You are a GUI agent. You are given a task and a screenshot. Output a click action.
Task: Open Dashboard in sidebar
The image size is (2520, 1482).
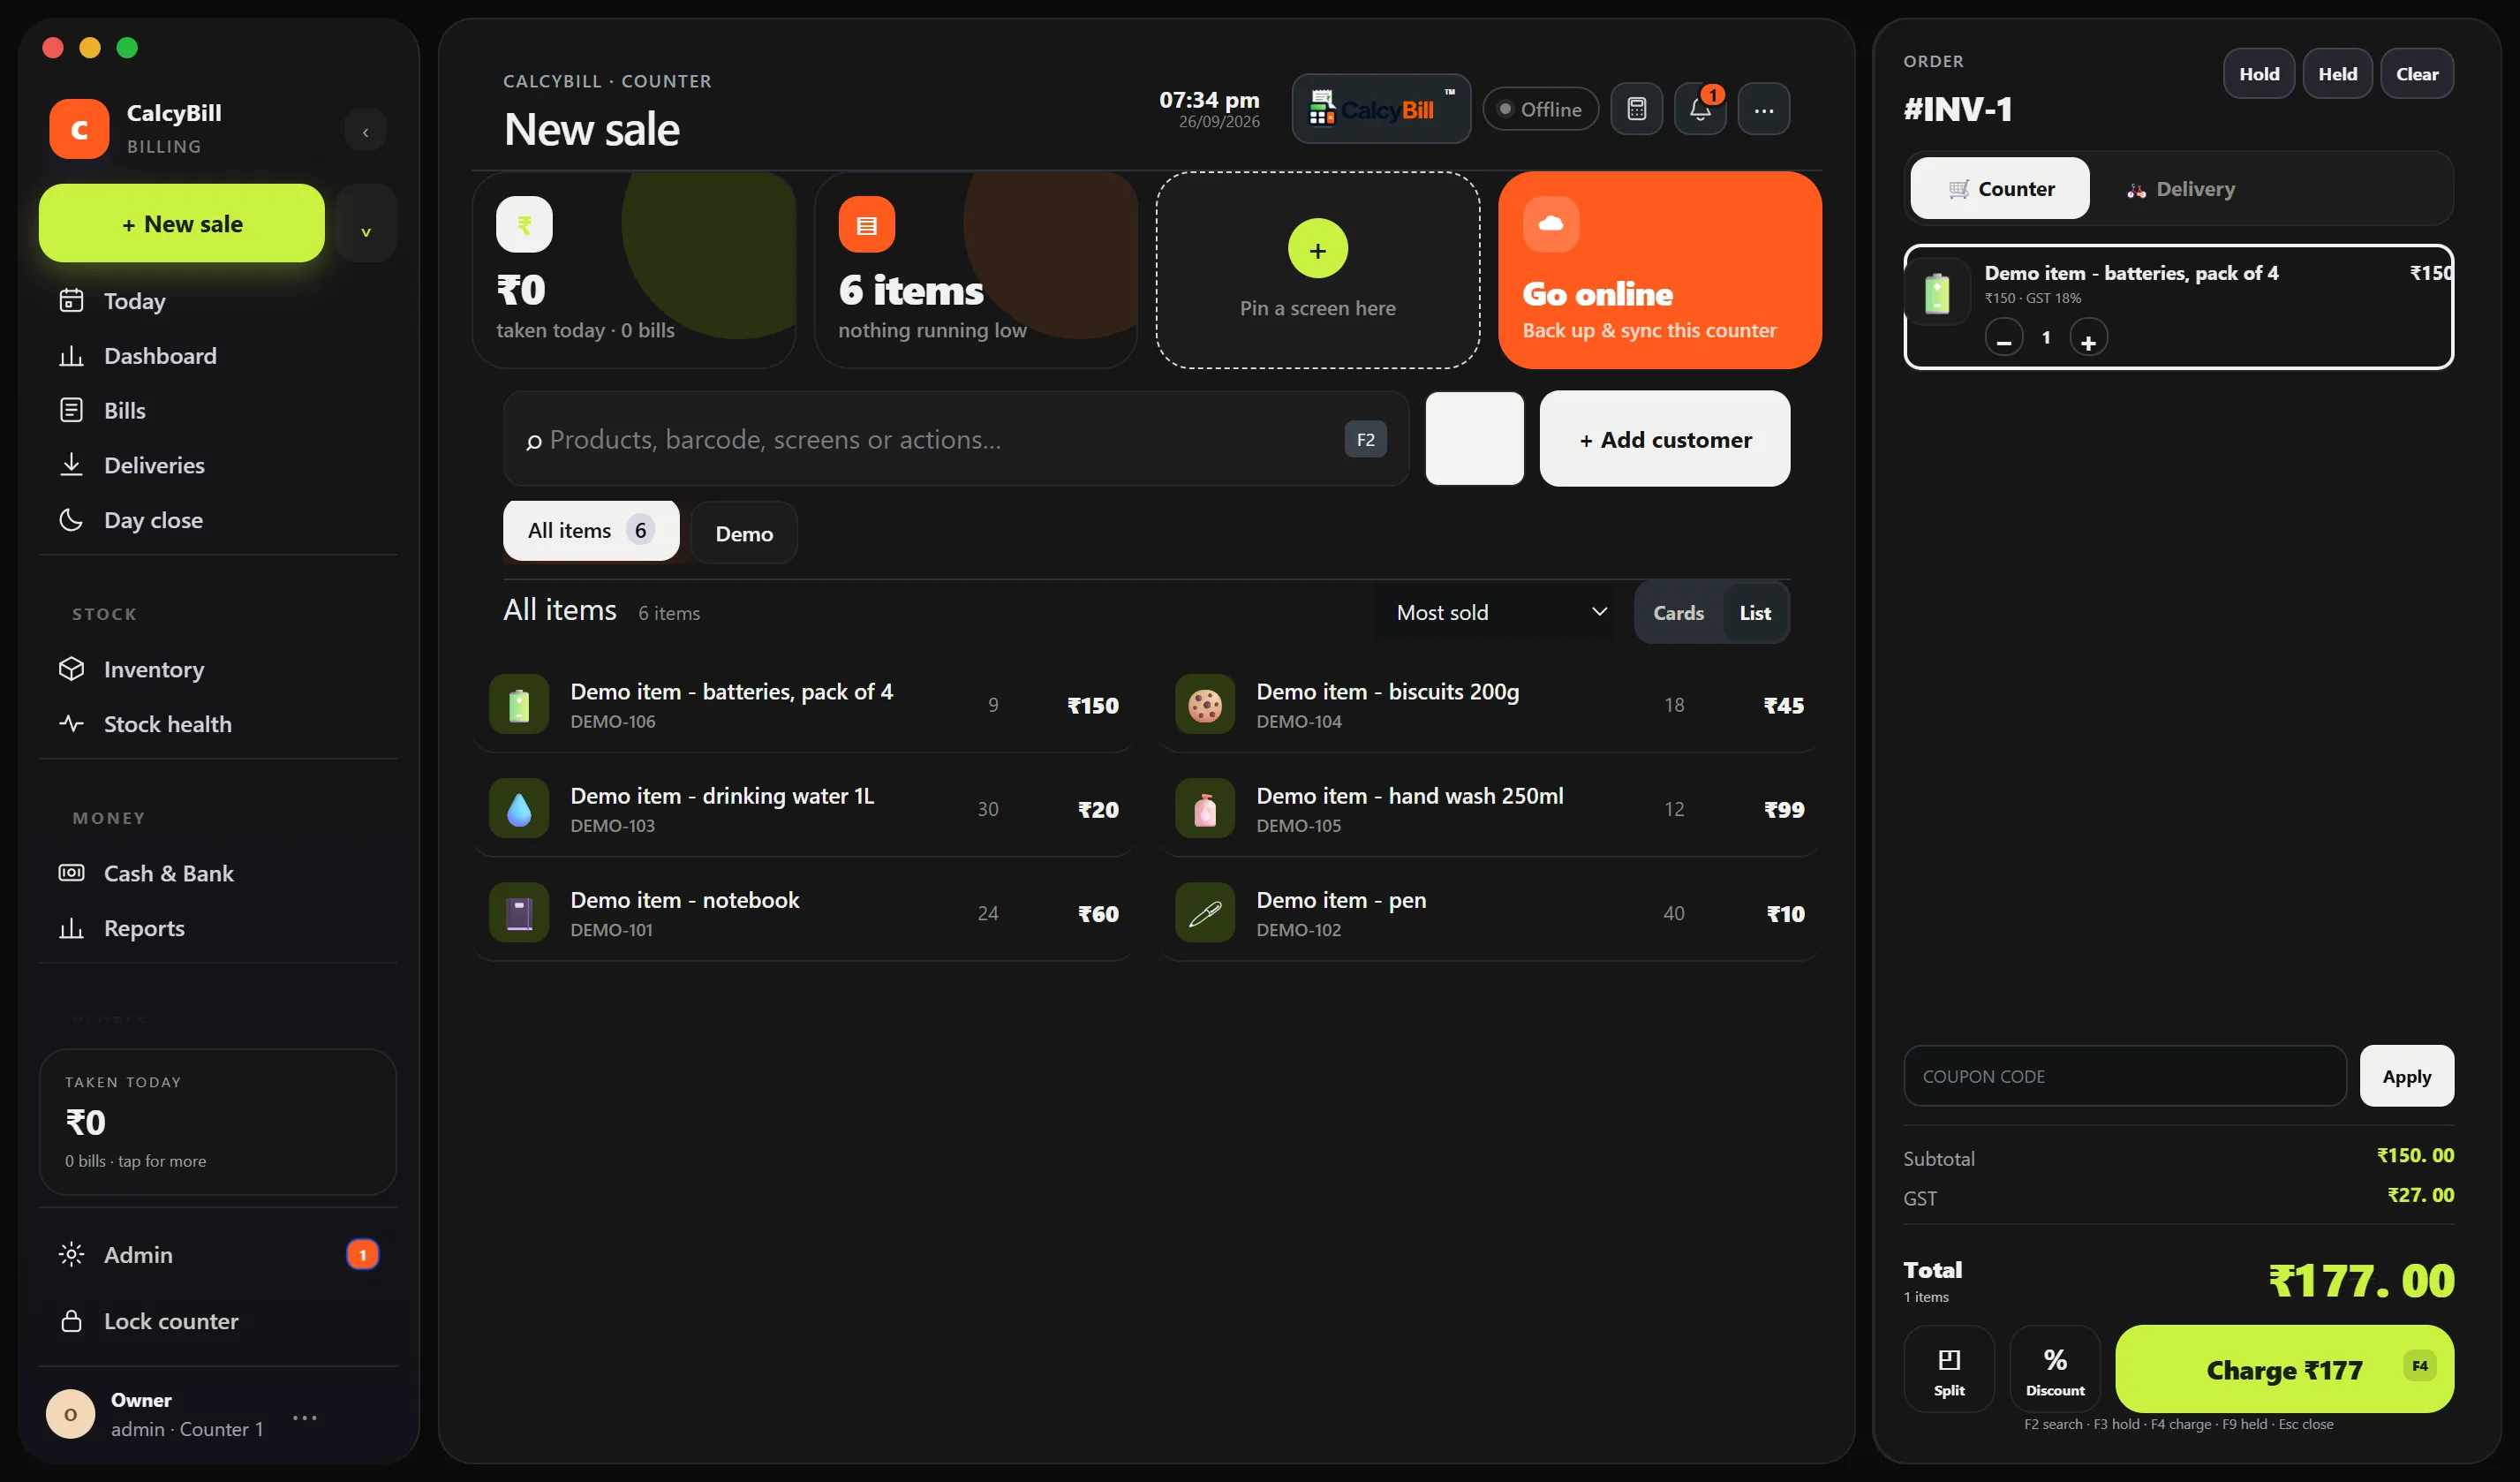[218, 356]
